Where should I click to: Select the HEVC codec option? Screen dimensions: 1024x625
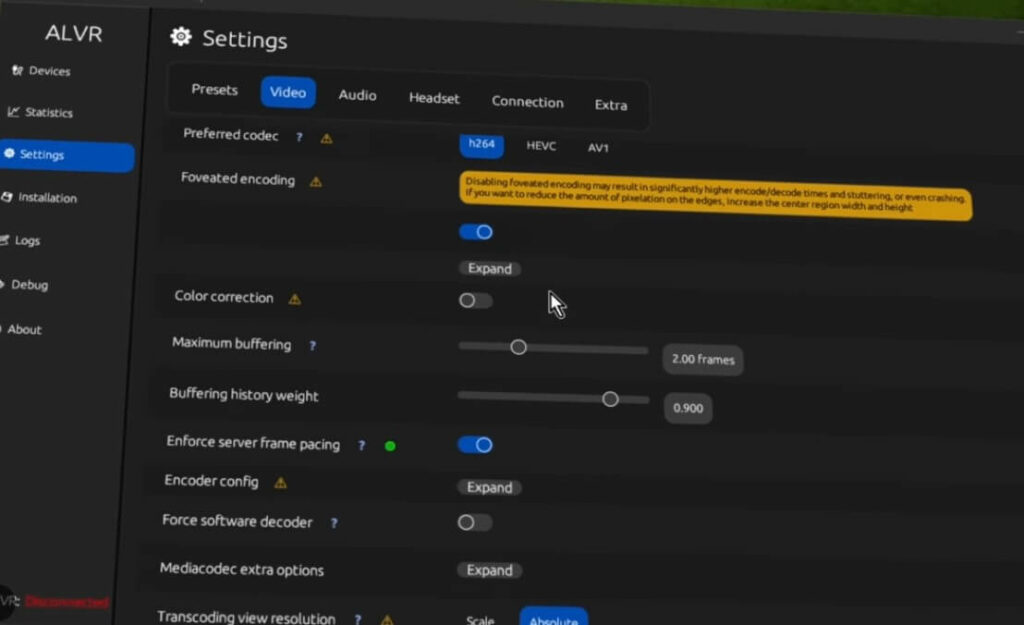tap(541, 146)
